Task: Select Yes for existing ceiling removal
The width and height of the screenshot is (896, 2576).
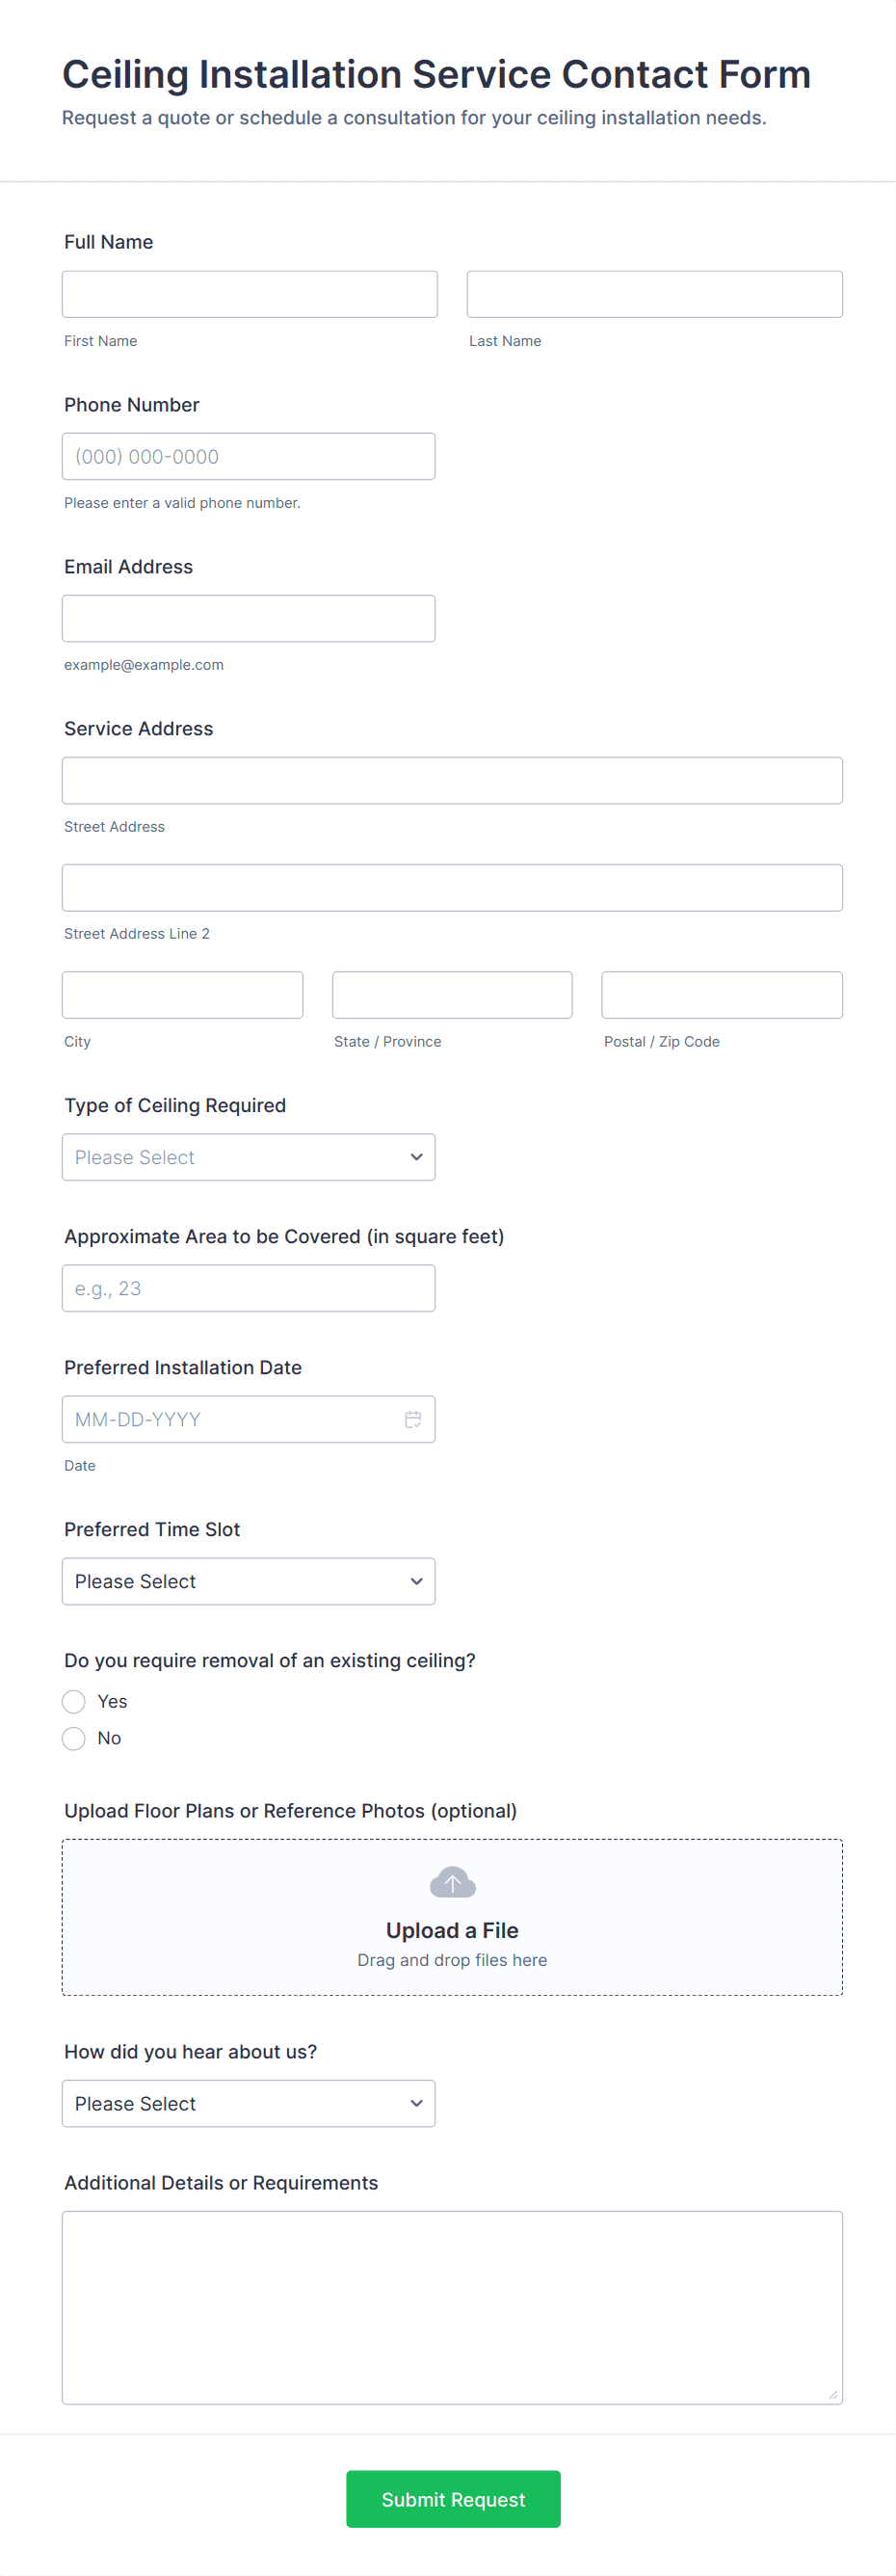Action: (x=74, y=1701)
